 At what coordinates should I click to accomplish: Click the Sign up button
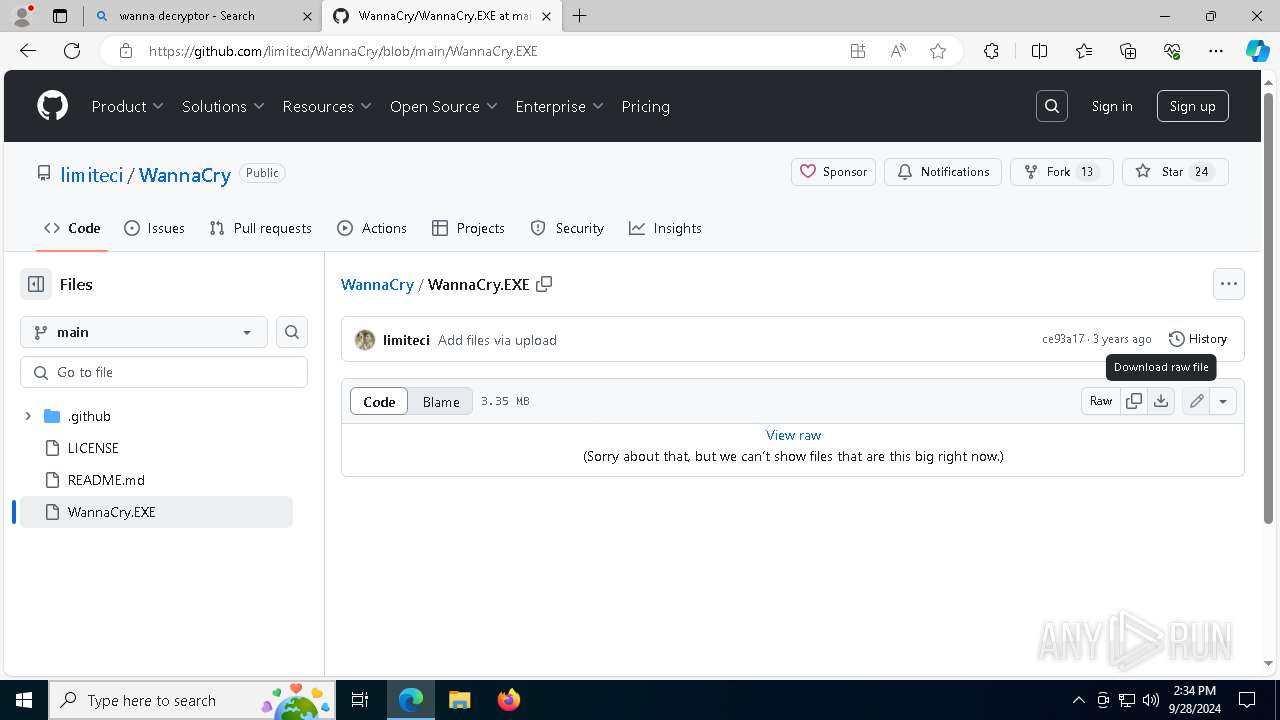pos(1193,106)
